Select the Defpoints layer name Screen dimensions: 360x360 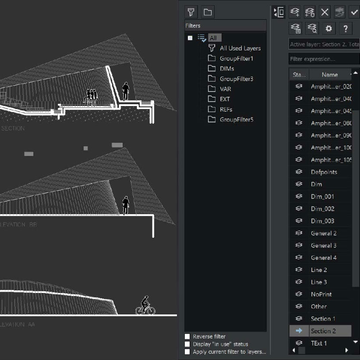(324, 172)
